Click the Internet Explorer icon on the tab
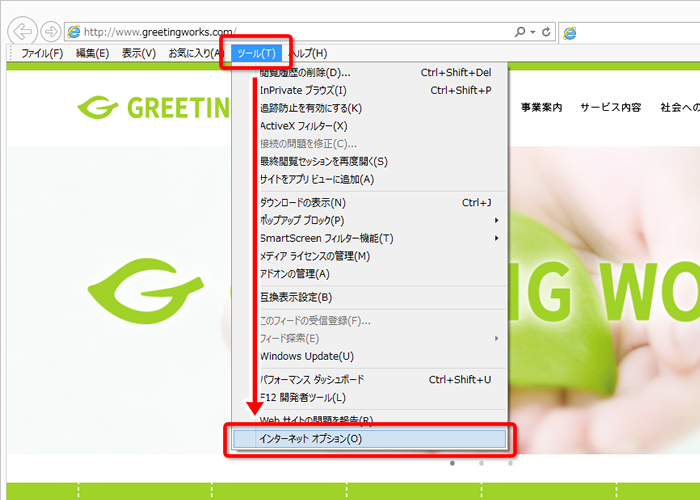This screenshot has width=700, height=500. pyautogui.click(x=570, y=33)
